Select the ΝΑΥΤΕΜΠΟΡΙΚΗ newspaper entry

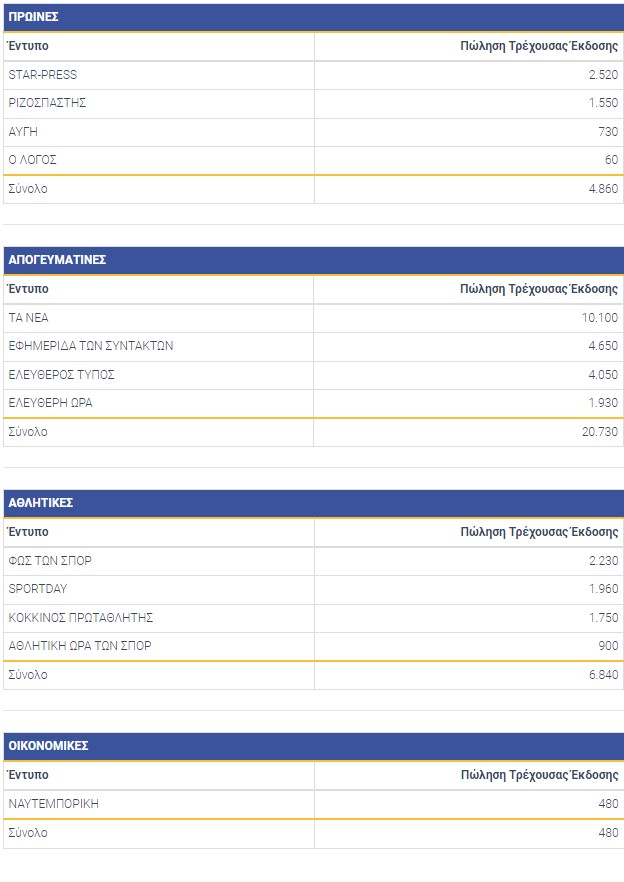pos(53,804)
